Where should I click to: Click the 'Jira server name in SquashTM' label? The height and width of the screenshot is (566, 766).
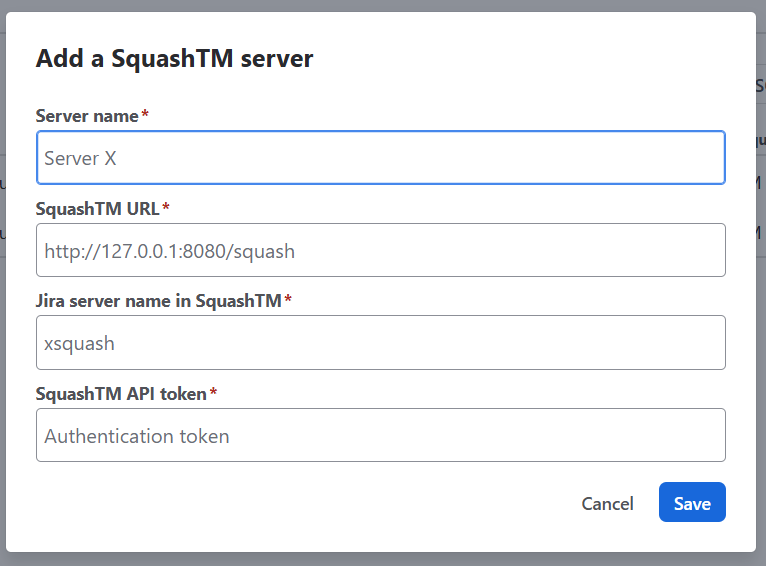159,301
